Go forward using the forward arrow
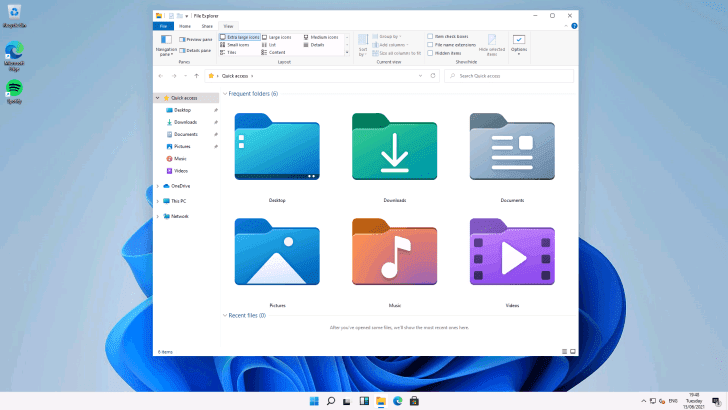This screenshot has height=410, width=728. [174, 76]
